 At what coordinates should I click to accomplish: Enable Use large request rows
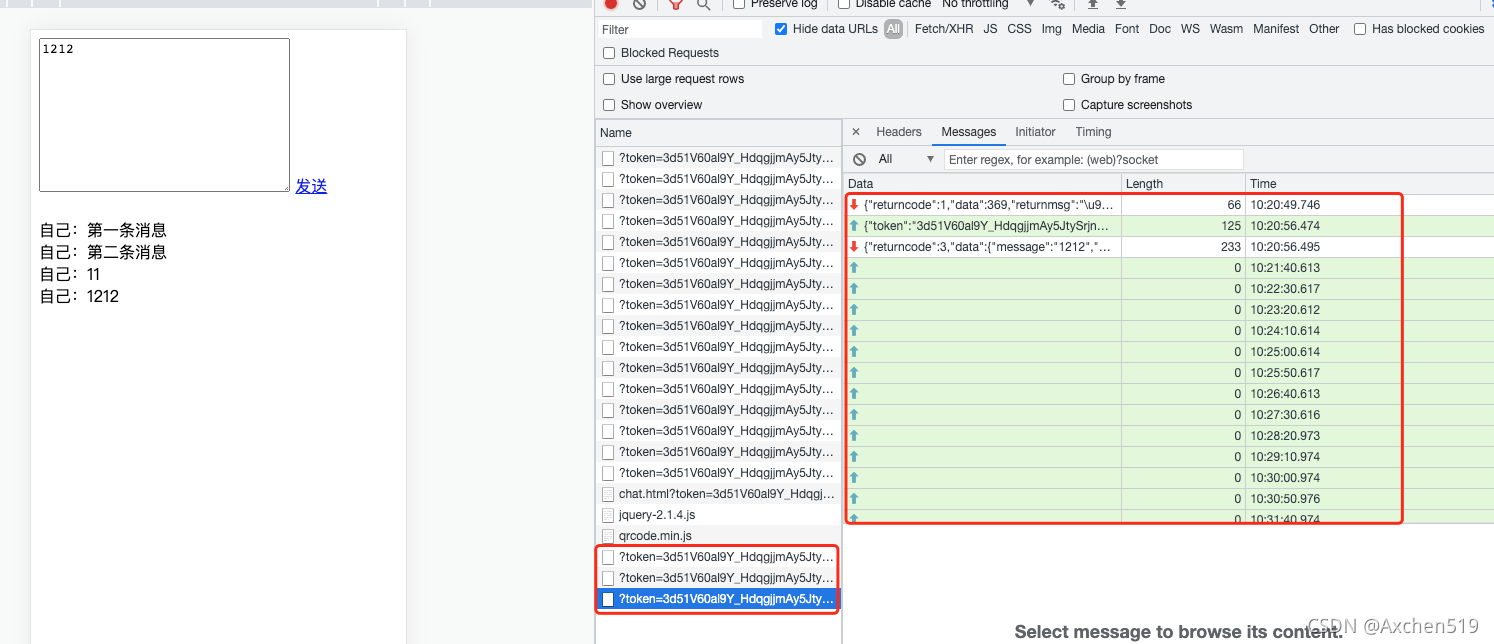[609, 79]
